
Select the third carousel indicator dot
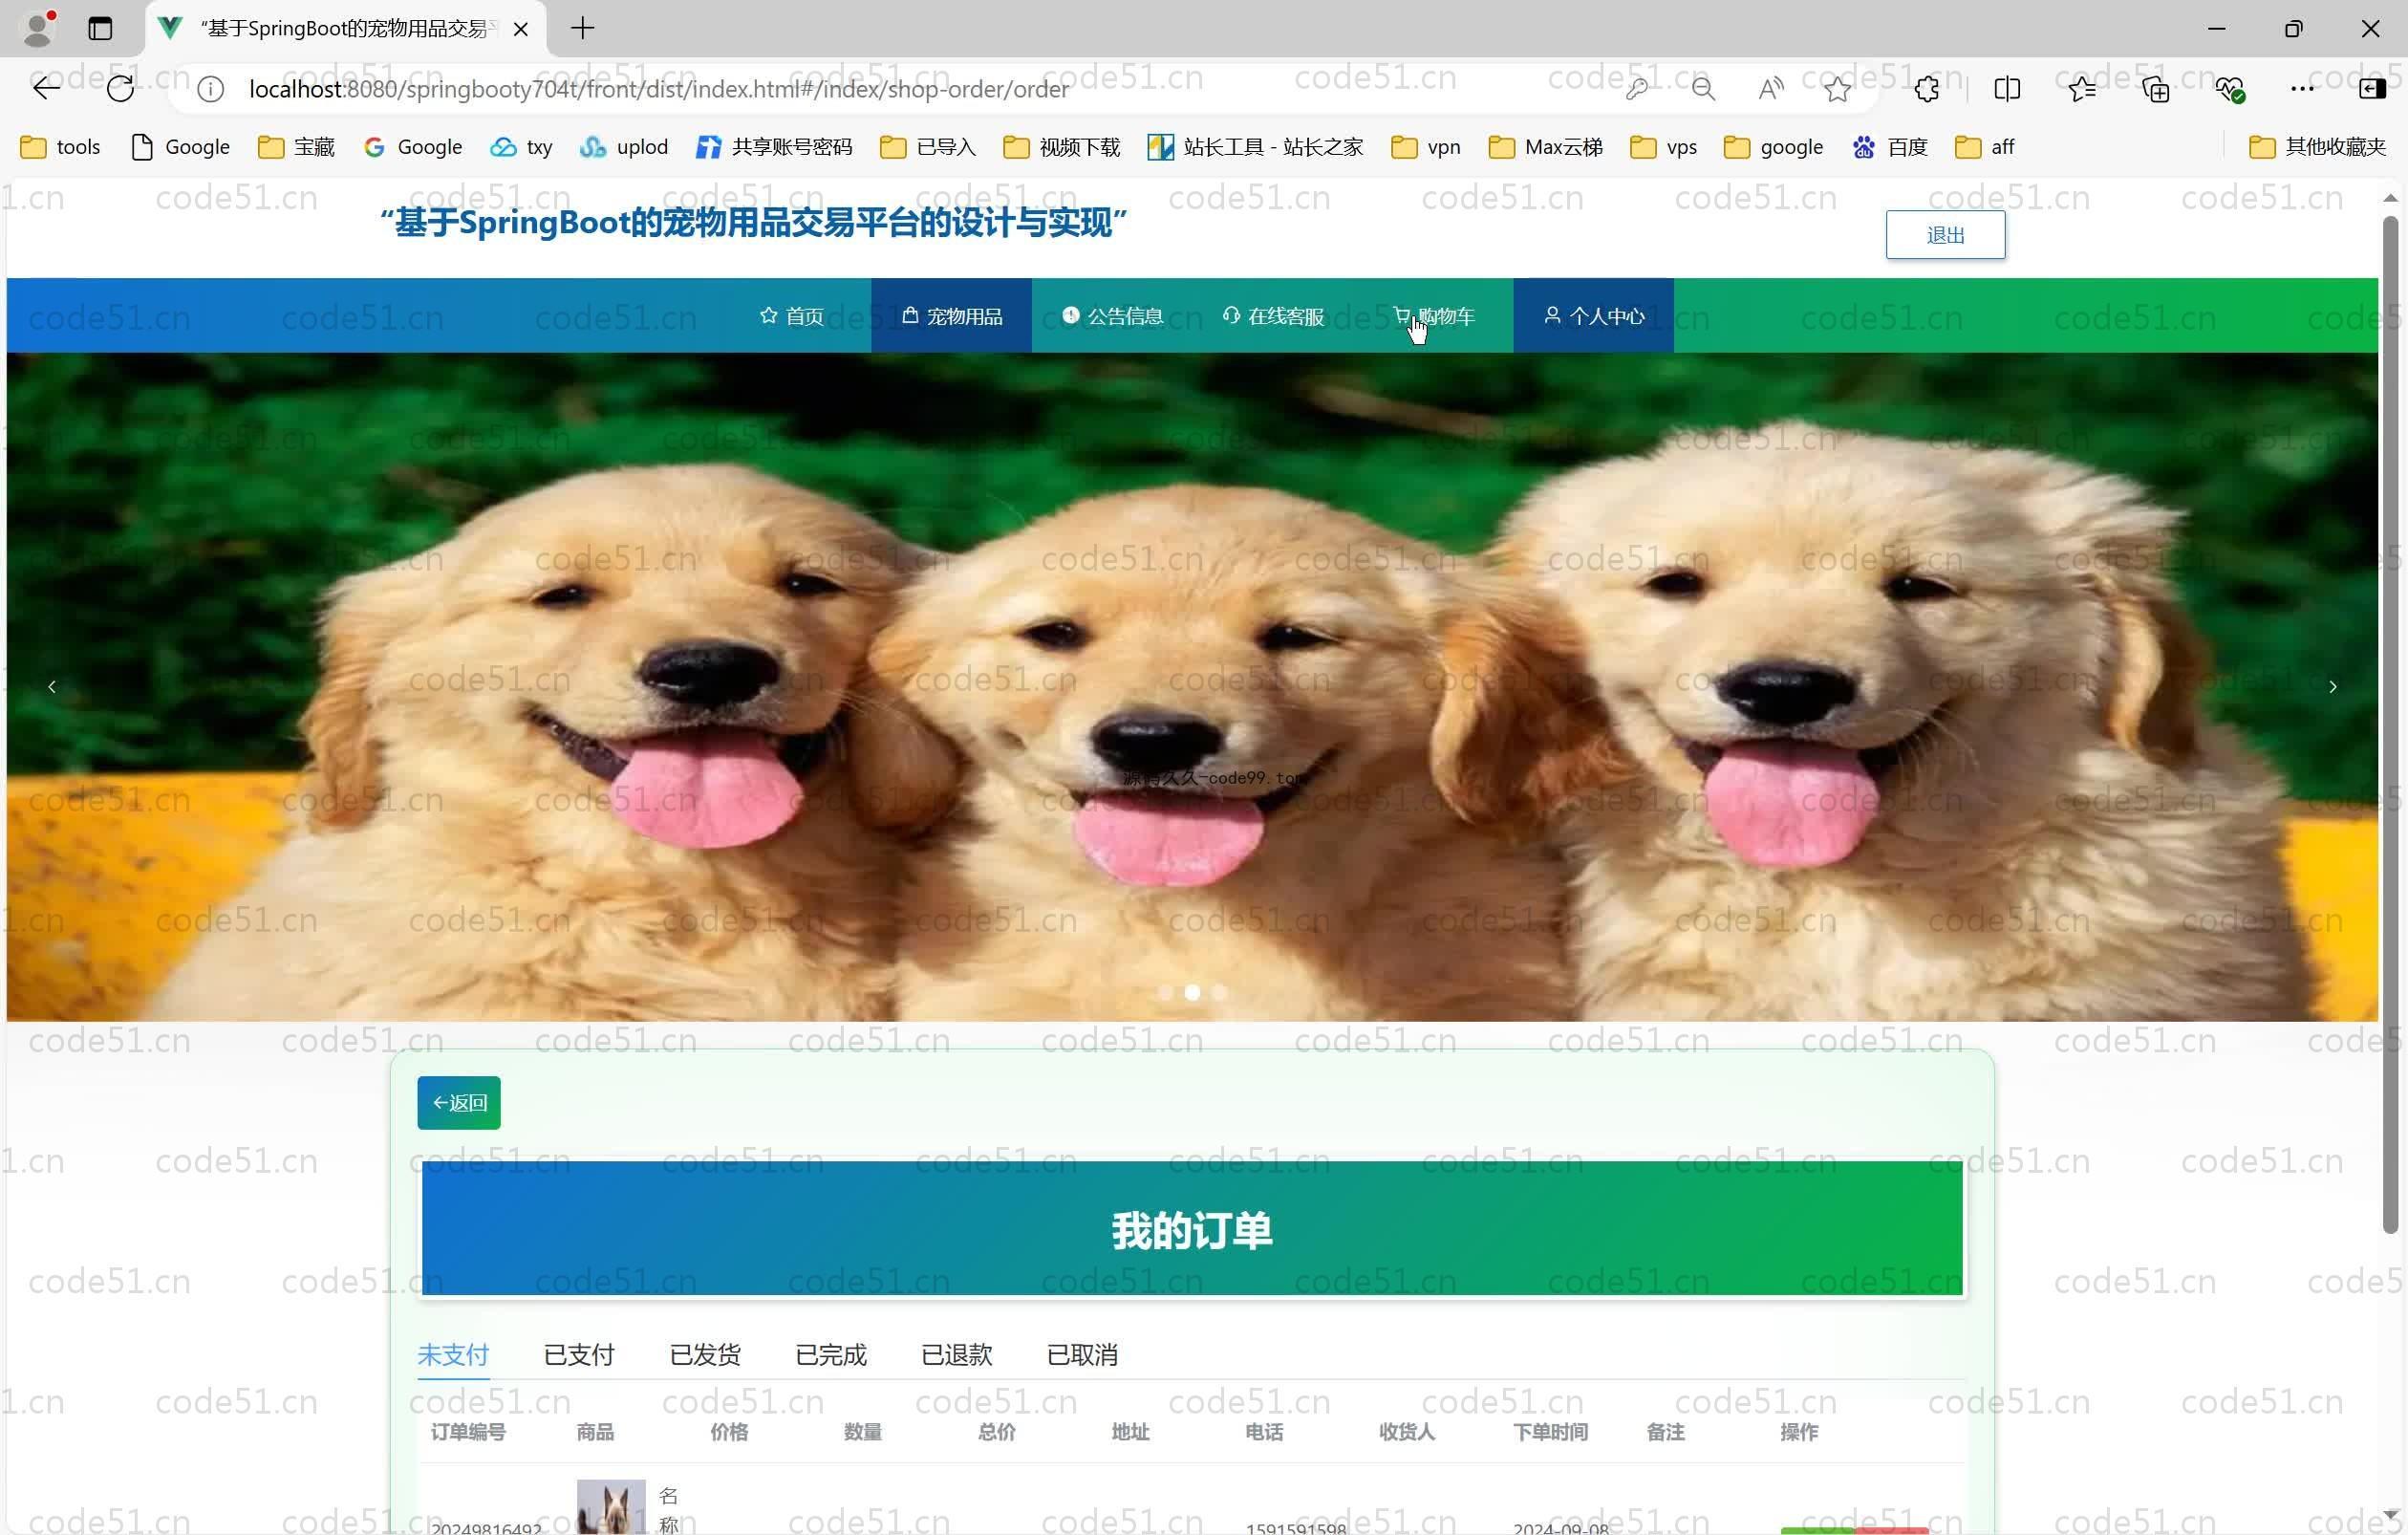coord(1219,993)
